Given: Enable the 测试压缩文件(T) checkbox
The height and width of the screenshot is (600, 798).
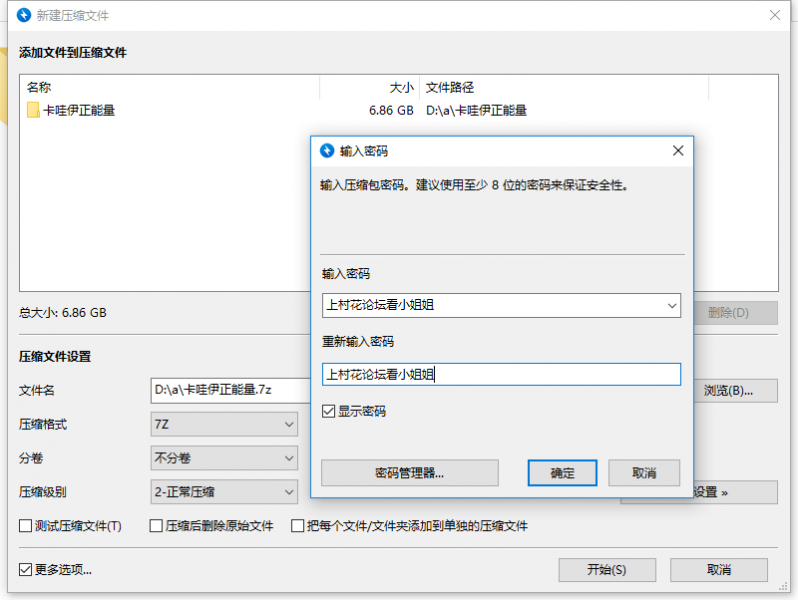Looking at the screenshot, I should tap(26, 526).
